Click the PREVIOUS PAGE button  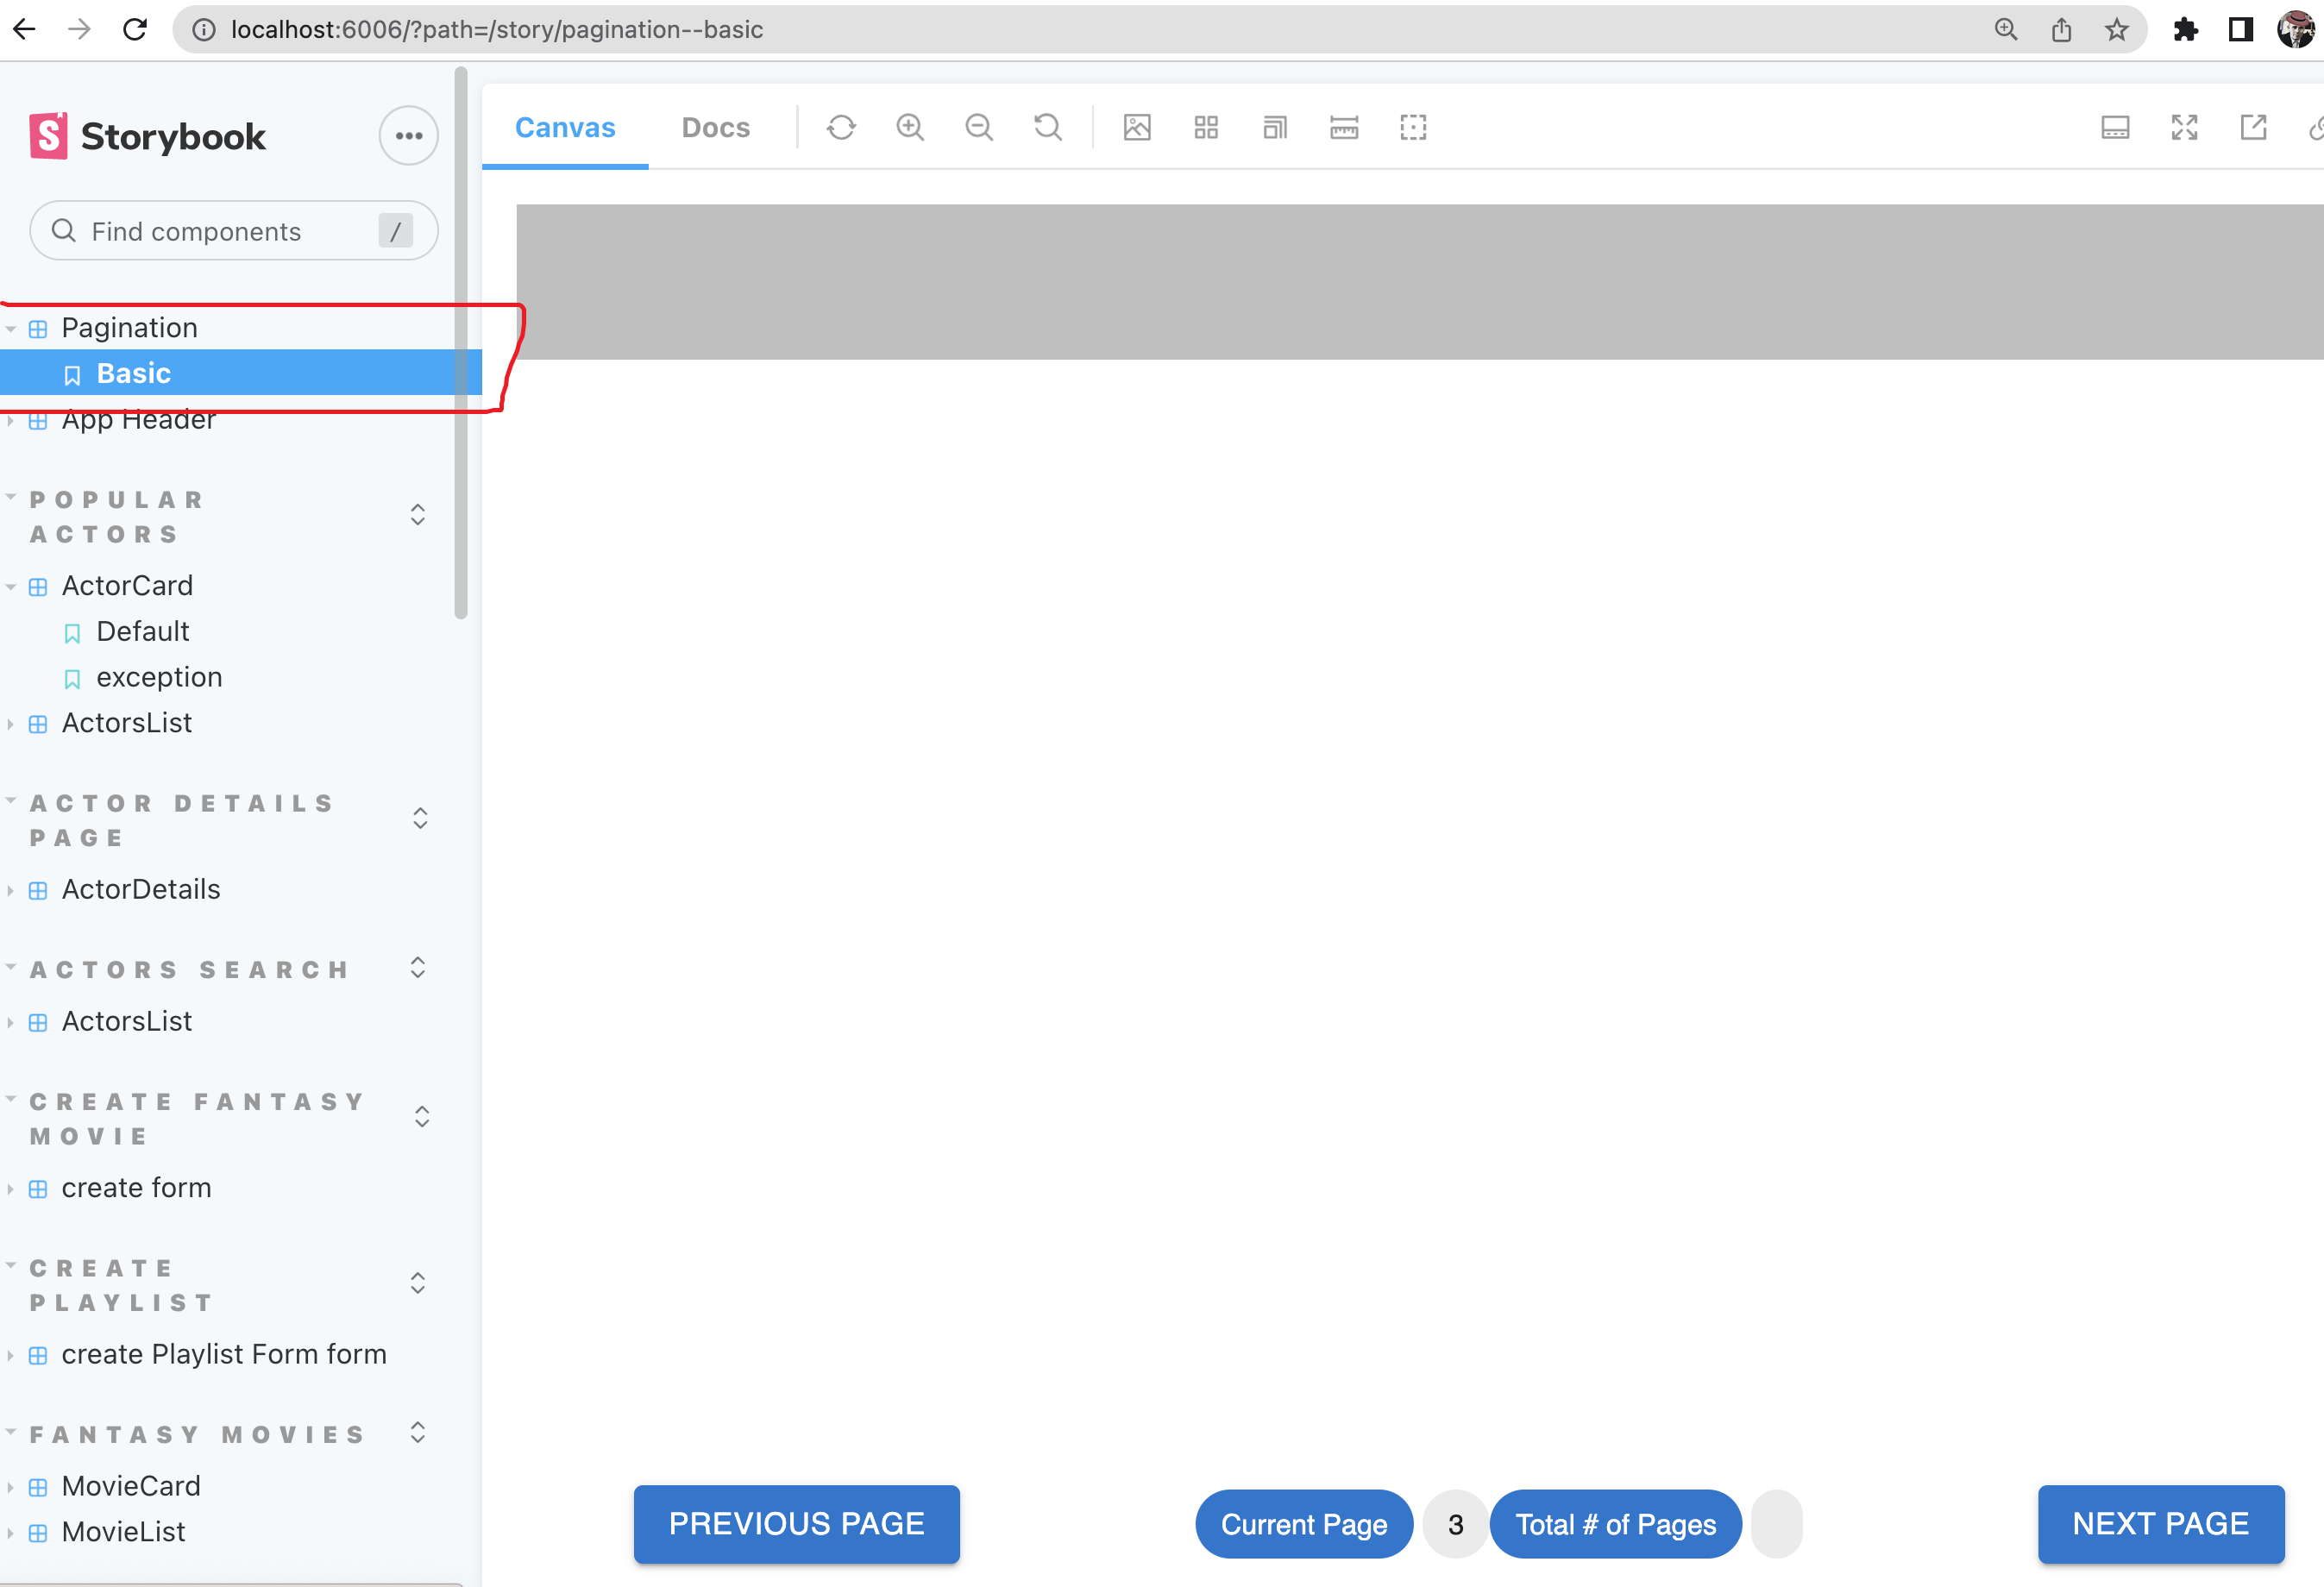(x=796, y=1524)
